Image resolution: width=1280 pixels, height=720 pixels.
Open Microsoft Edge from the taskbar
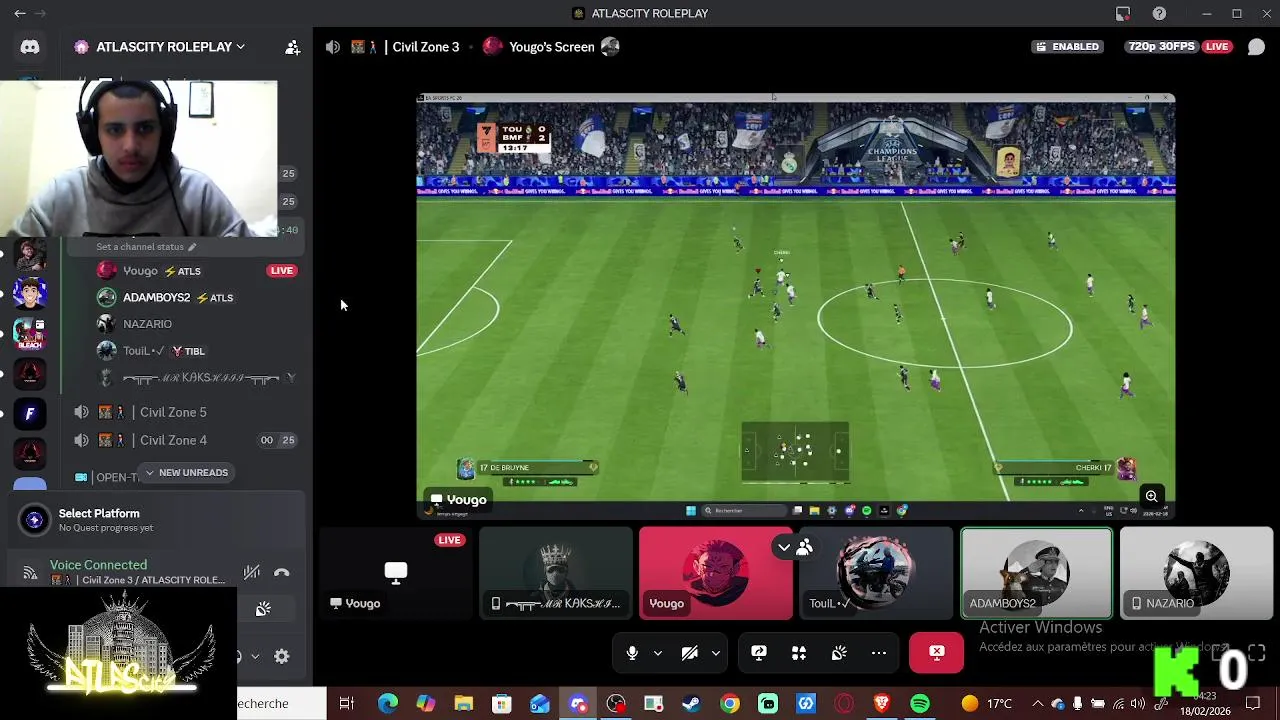coord(388,704)
